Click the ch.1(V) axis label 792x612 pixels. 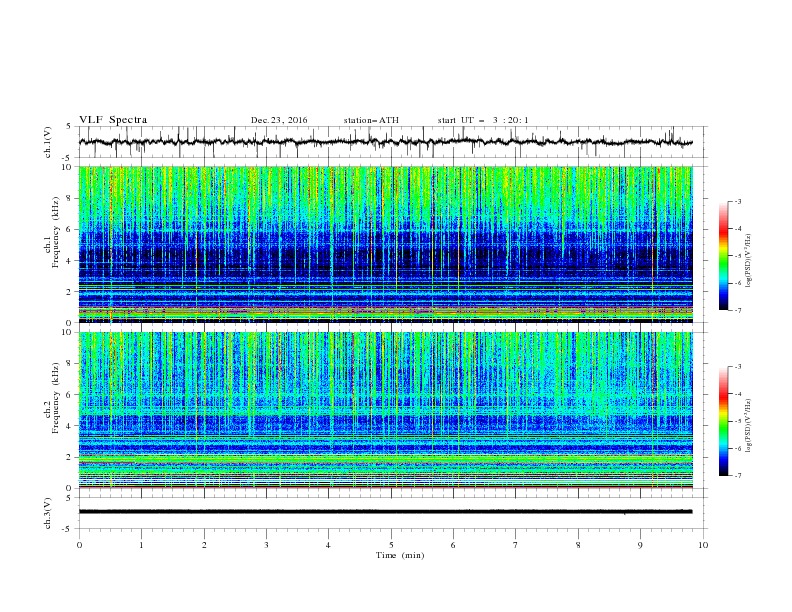[48, 142]
